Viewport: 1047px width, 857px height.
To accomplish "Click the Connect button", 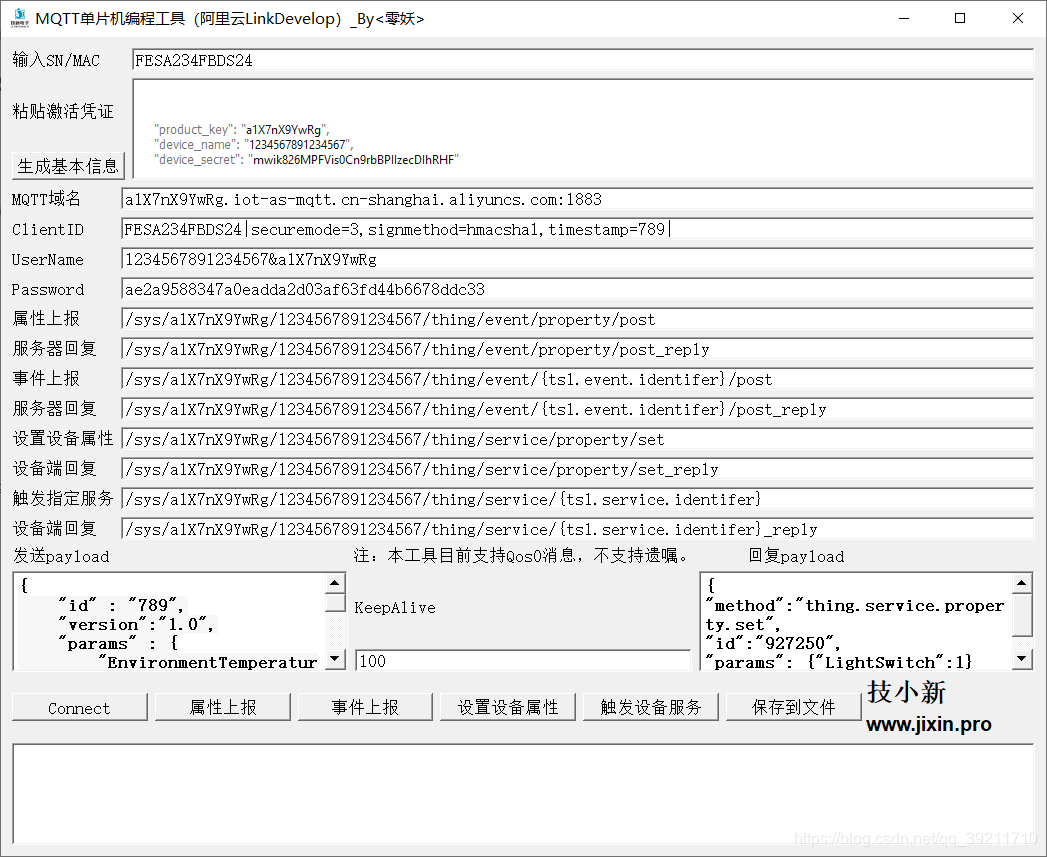I will 79,707.
